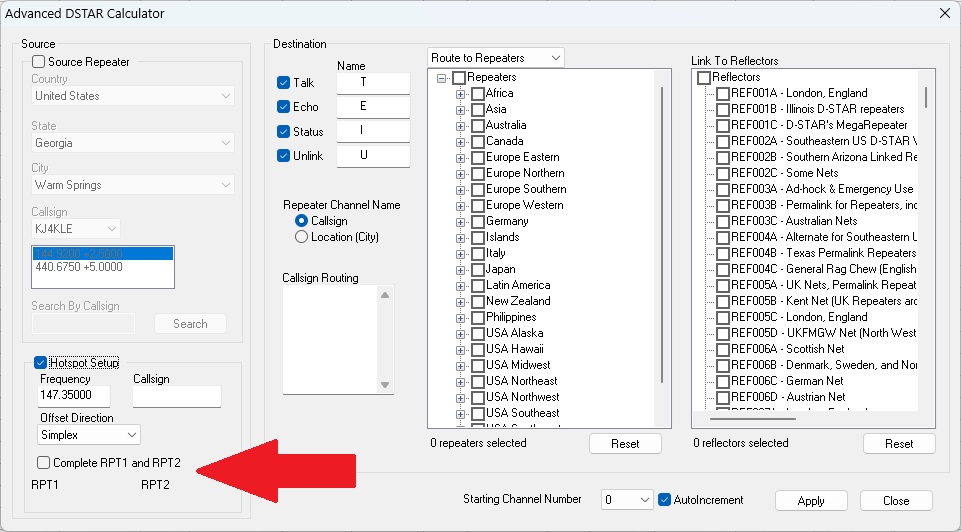Click the Unlink Name field

373,156
